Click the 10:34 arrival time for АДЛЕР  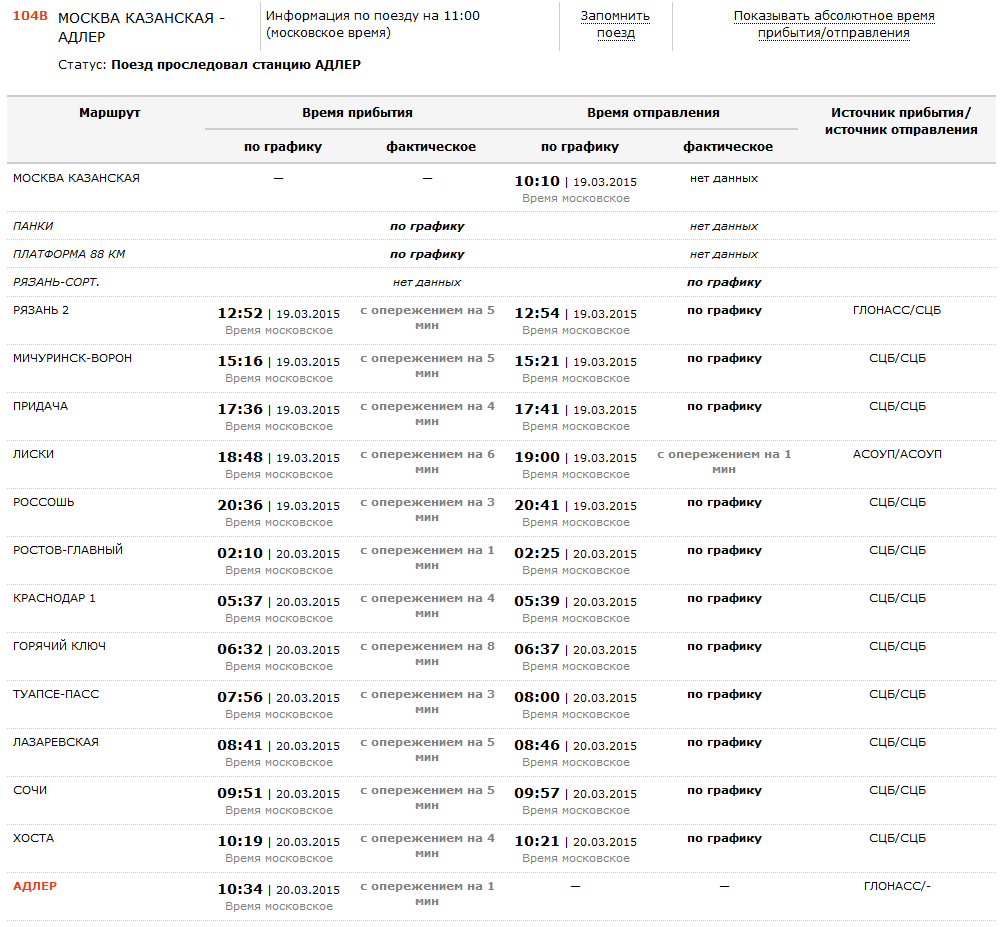pyautogui.click(x=240, y=889)
